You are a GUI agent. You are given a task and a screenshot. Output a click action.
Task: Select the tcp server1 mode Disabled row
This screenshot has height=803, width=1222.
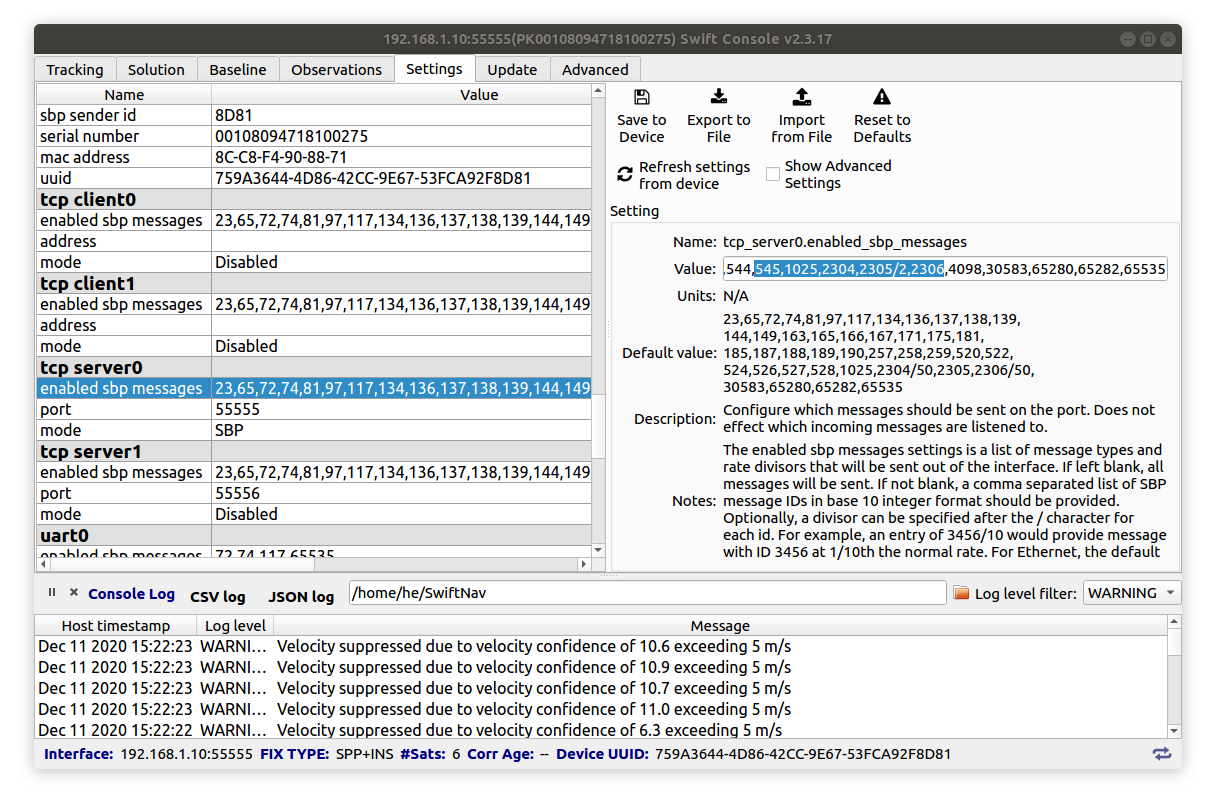pyautogui.click(x=314, y=514)
